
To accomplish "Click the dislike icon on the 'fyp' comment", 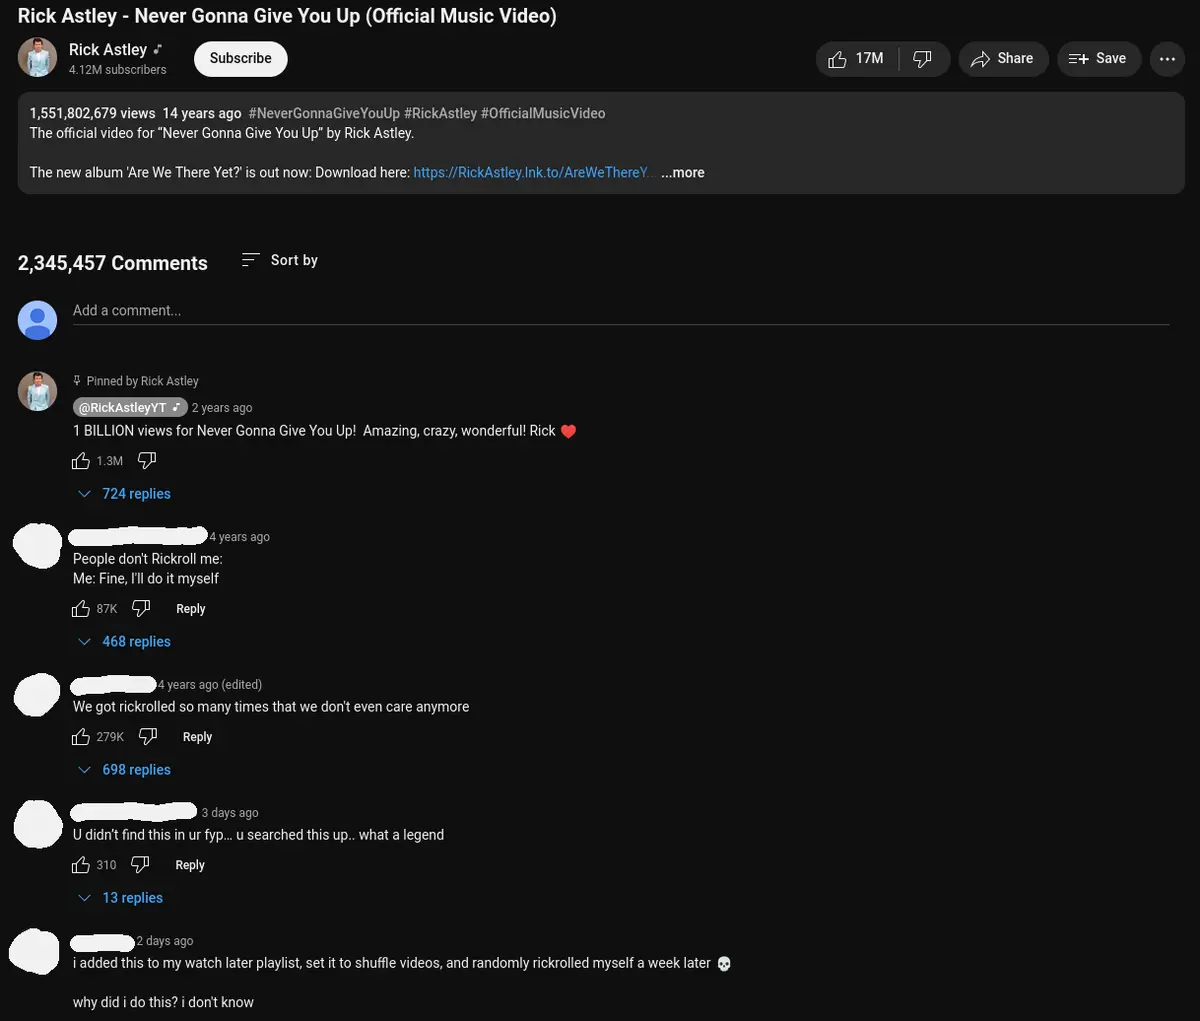I will click(140, 864).
